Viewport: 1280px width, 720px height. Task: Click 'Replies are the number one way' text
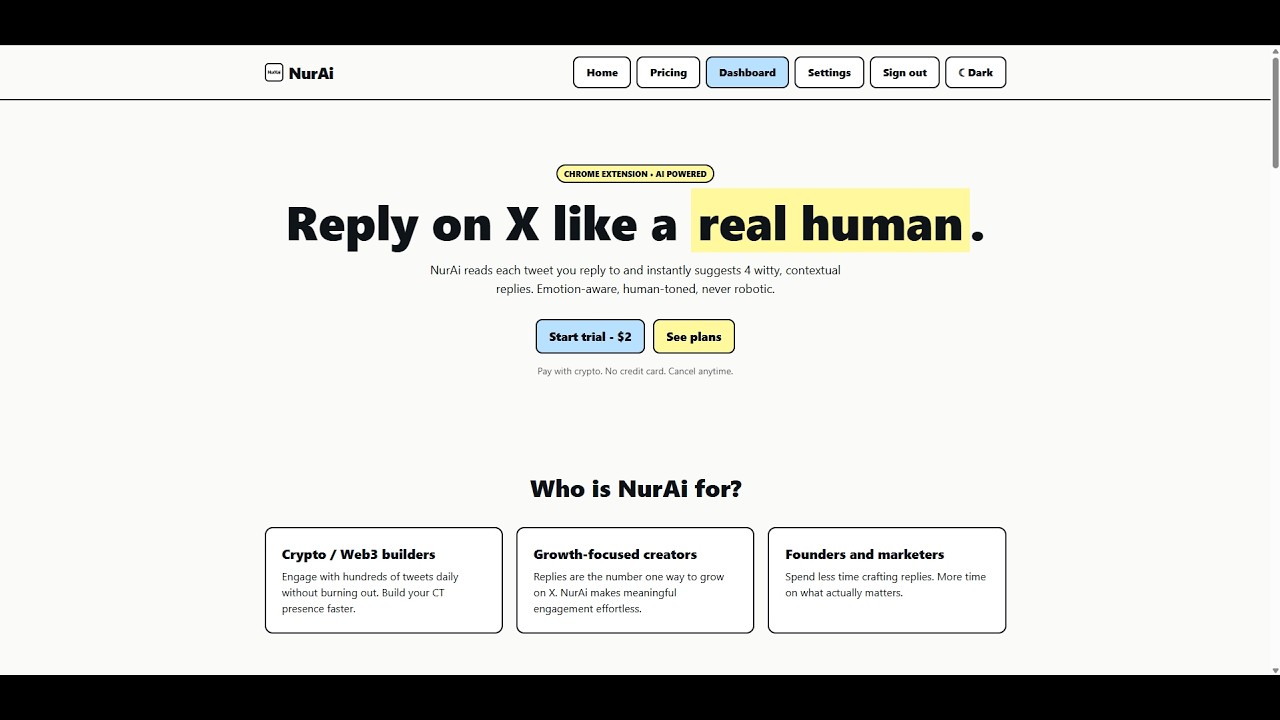point(629,593)
